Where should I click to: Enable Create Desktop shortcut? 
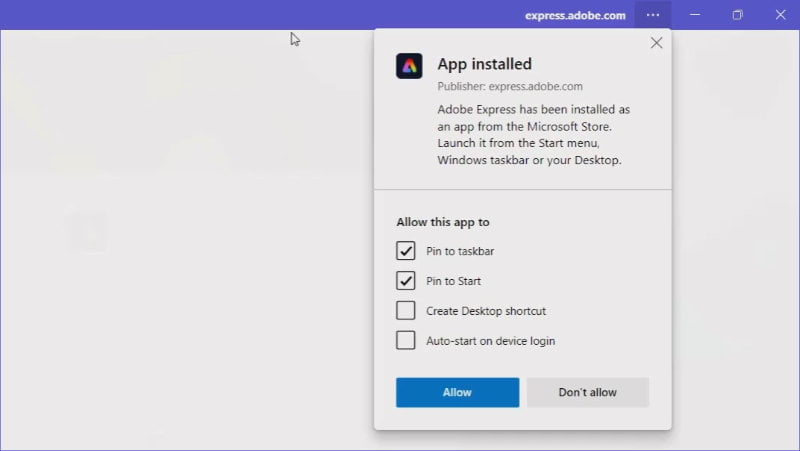coord(406,310)
